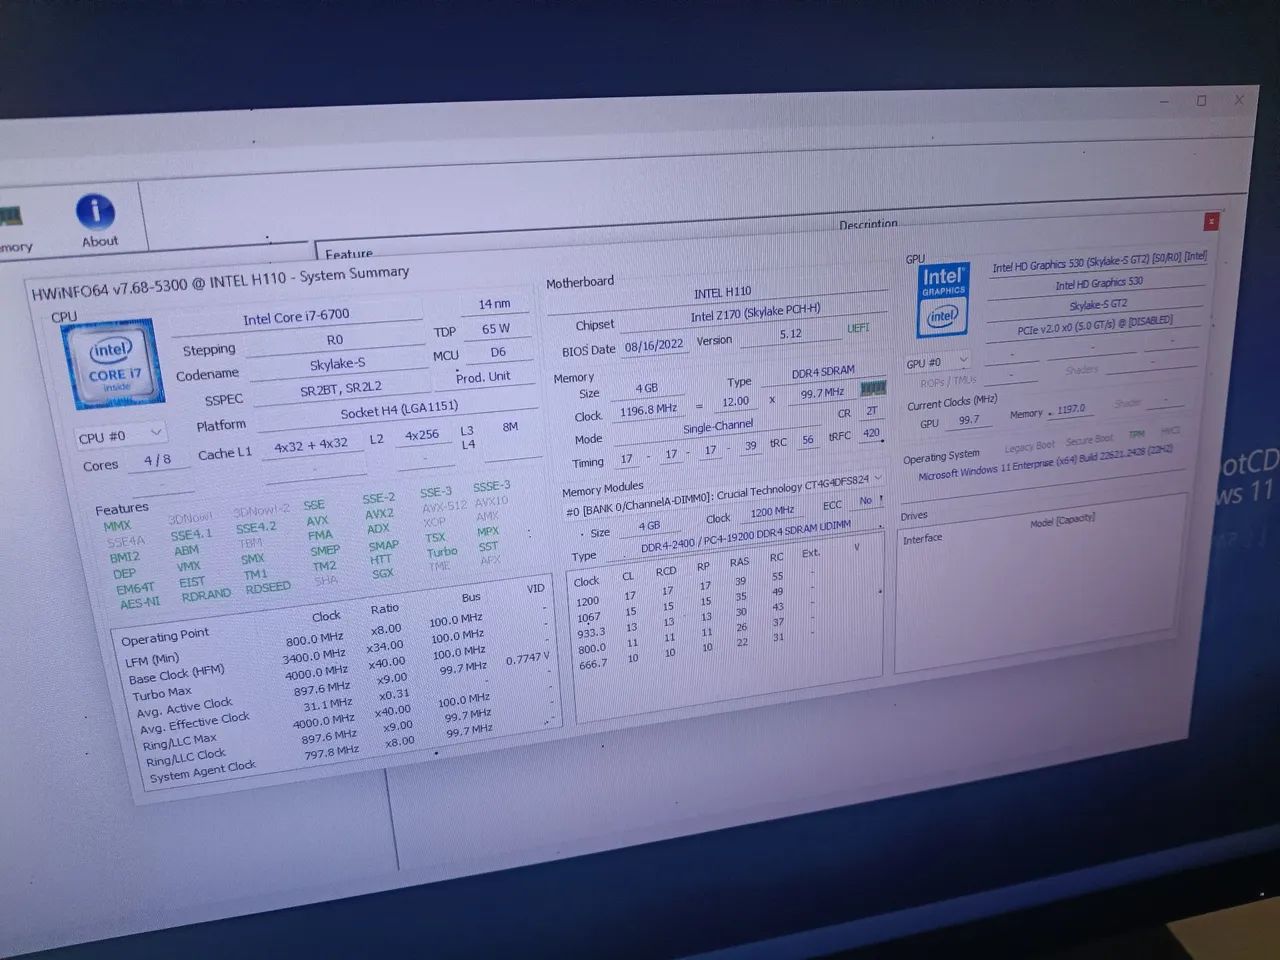Click the System Agent Clock value 797.8 MHz
Image resolution: width=1280 pixels, height=960 pixels.
(331, 752)
